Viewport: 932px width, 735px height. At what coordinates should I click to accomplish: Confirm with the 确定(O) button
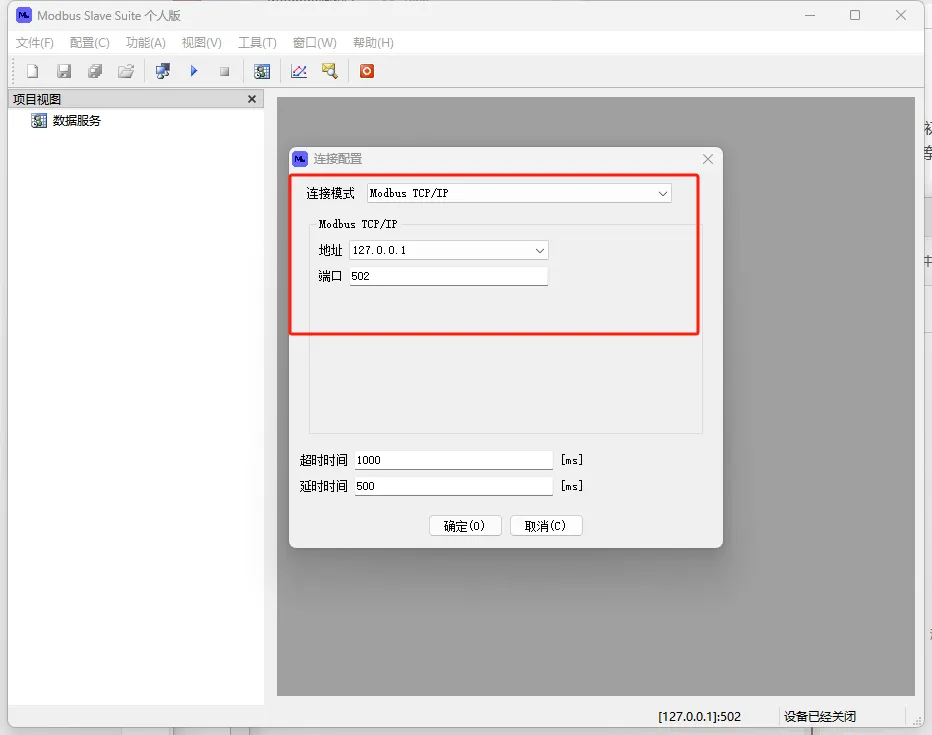point(465,526)
